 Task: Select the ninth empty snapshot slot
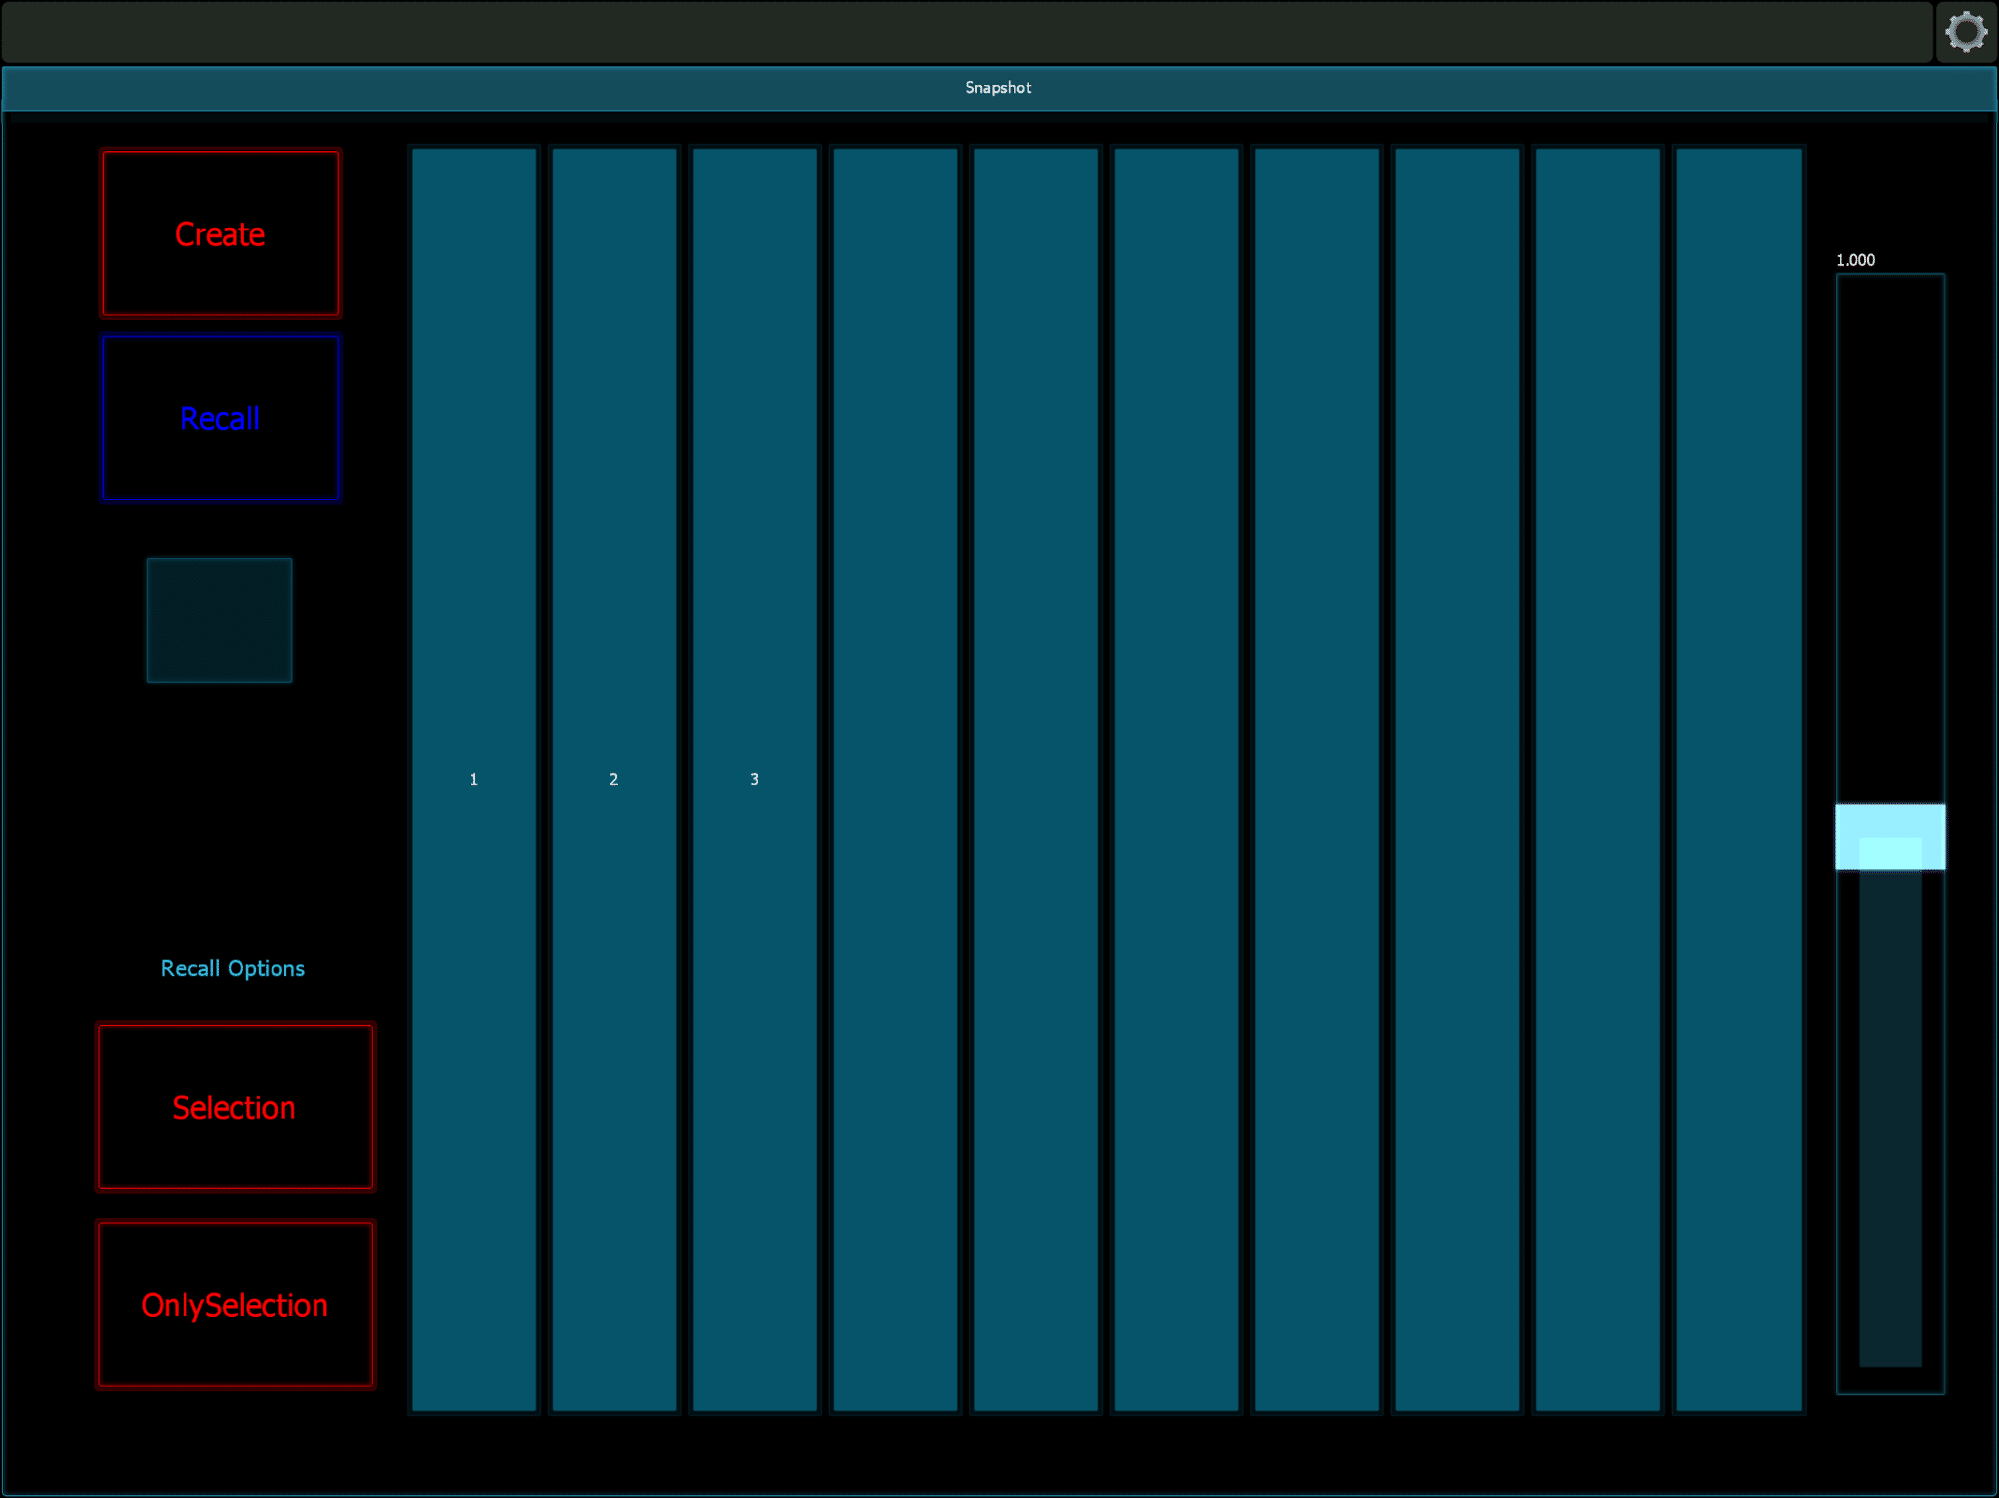click(x=1598, y=779)
